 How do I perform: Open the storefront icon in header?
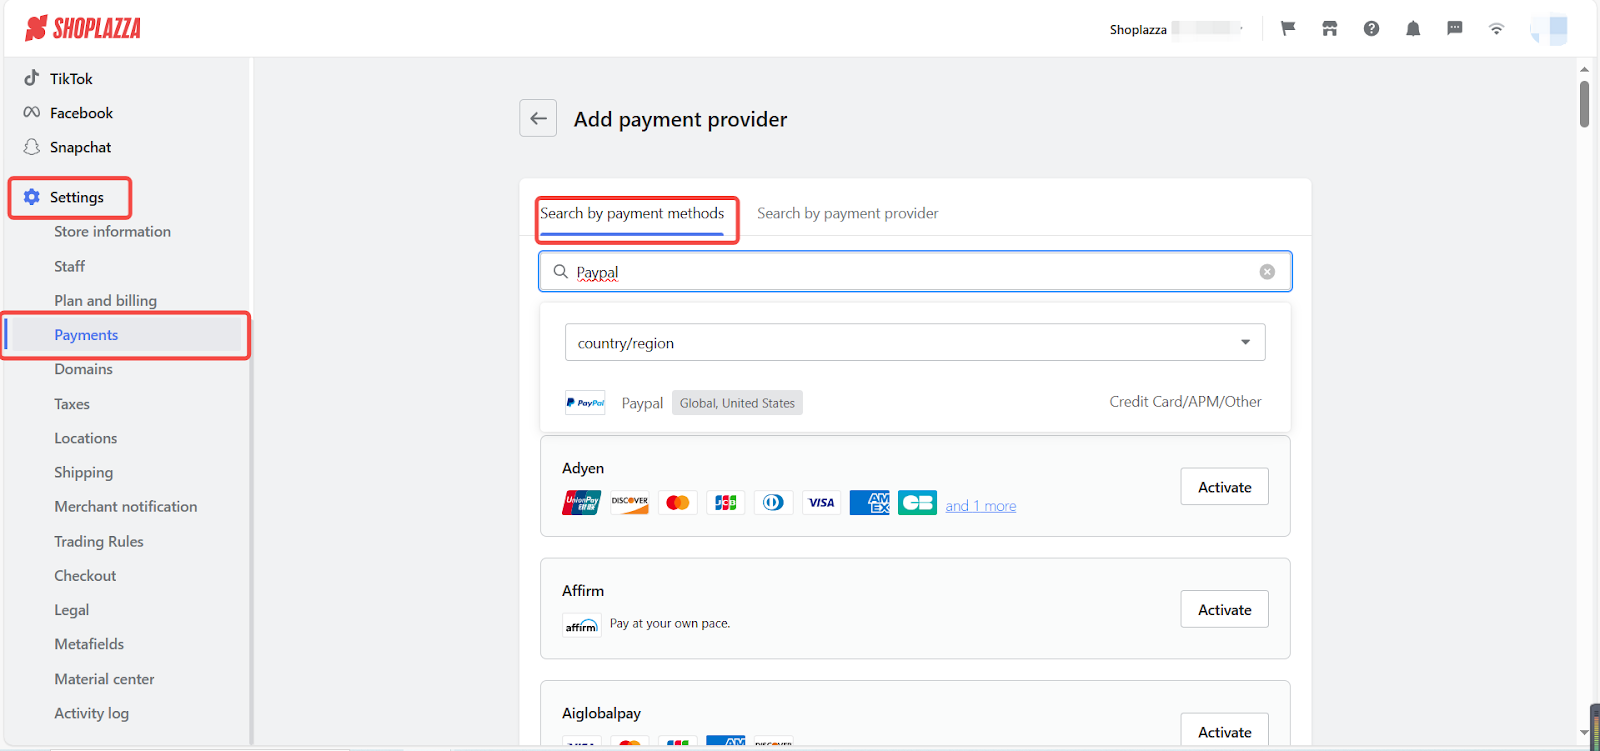click(x=1329, y=29)
